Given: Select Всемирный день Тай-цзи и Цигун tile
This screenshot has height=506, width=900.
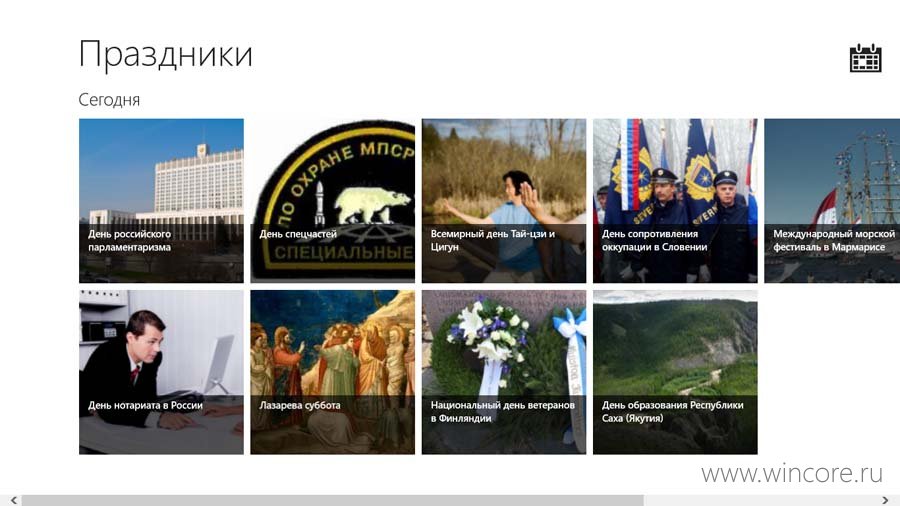Looking at the screenshot, I should [504, 201].
